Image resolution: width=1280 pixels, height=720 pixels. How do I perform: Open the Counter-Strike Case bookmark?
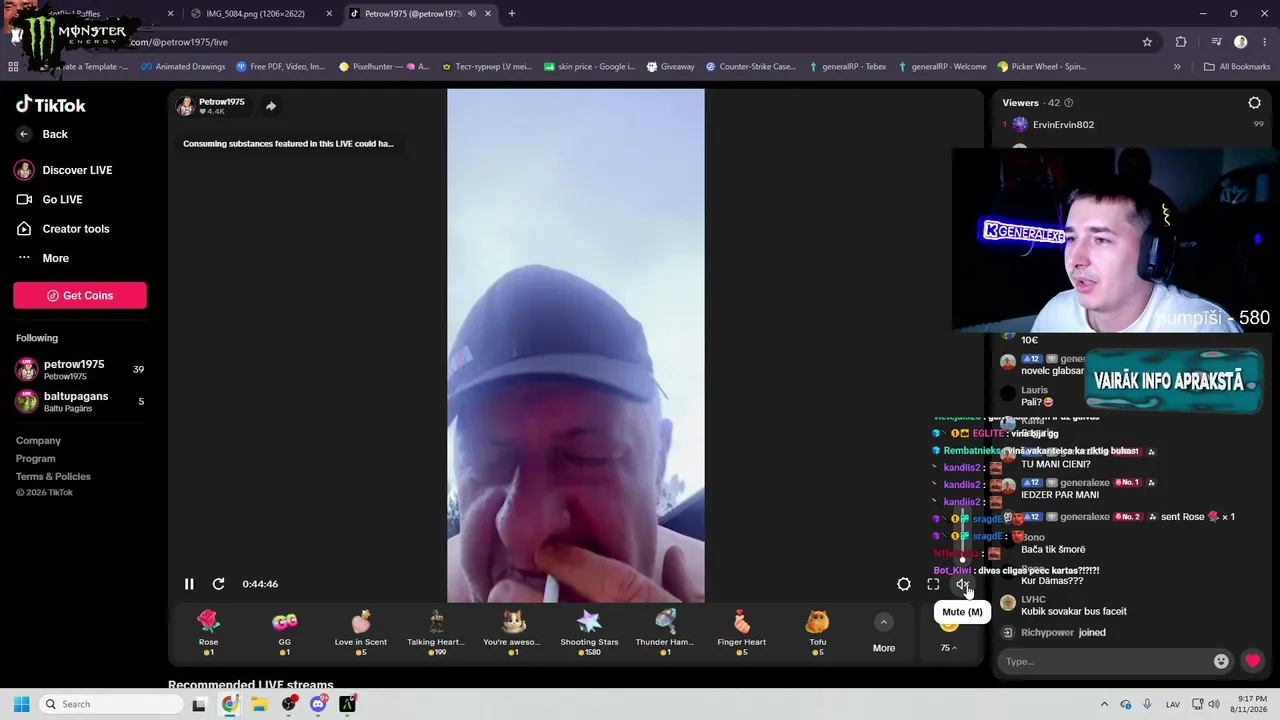pyautogui.click(x=751, y=67)
